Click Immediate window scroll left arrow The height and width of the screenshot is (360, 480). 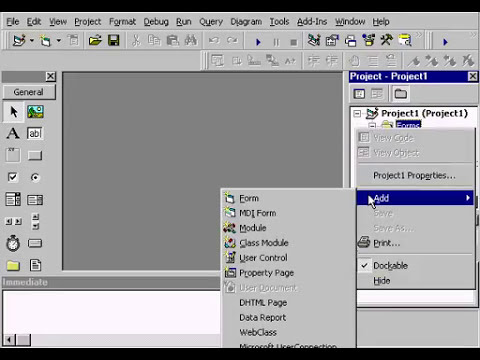pos(9,340)
